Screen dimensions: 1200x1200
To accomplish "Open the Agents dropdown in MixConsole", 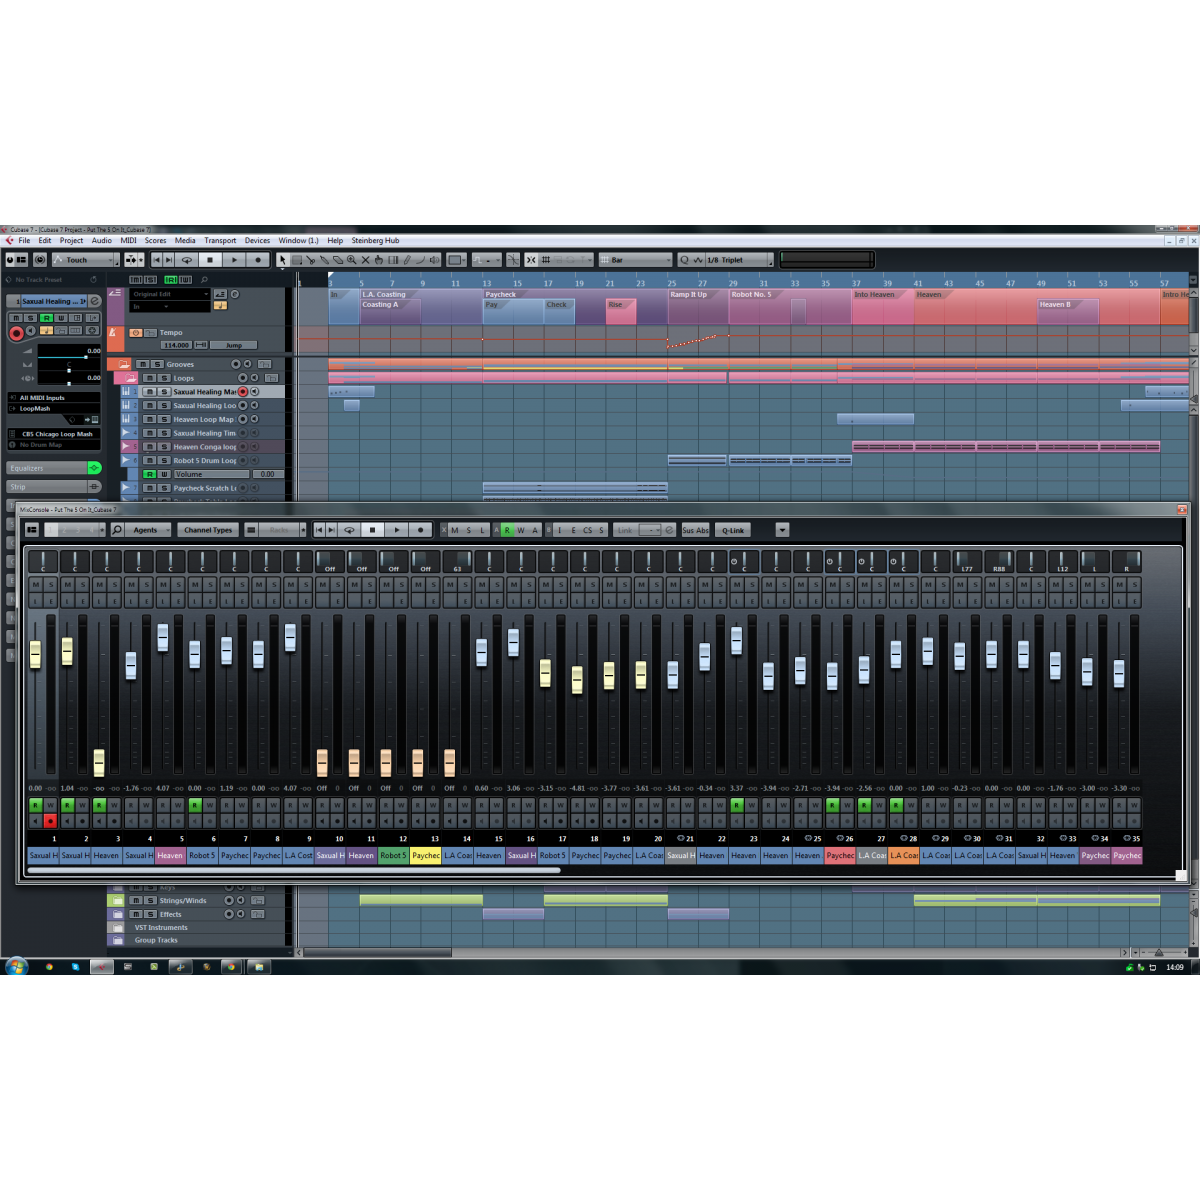I will [x=149, y=530].
